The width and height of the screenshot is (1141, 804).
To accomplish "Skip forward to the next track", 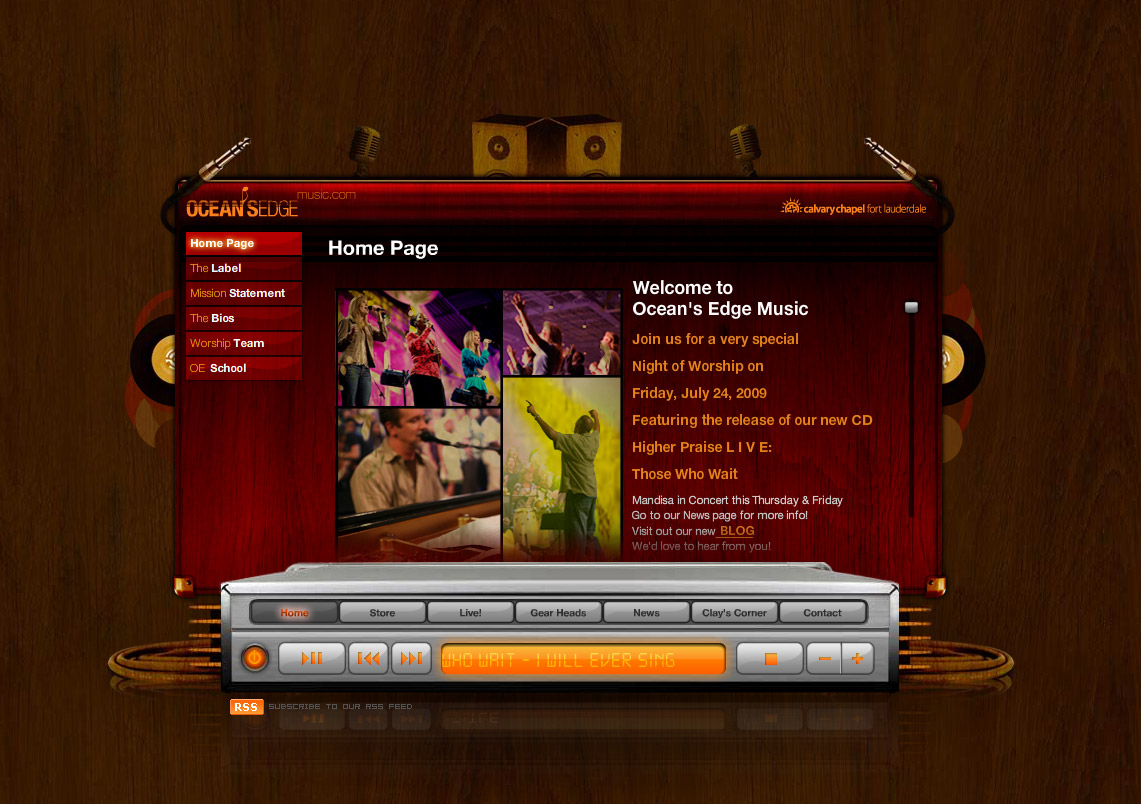I will [x=411, y=658].
